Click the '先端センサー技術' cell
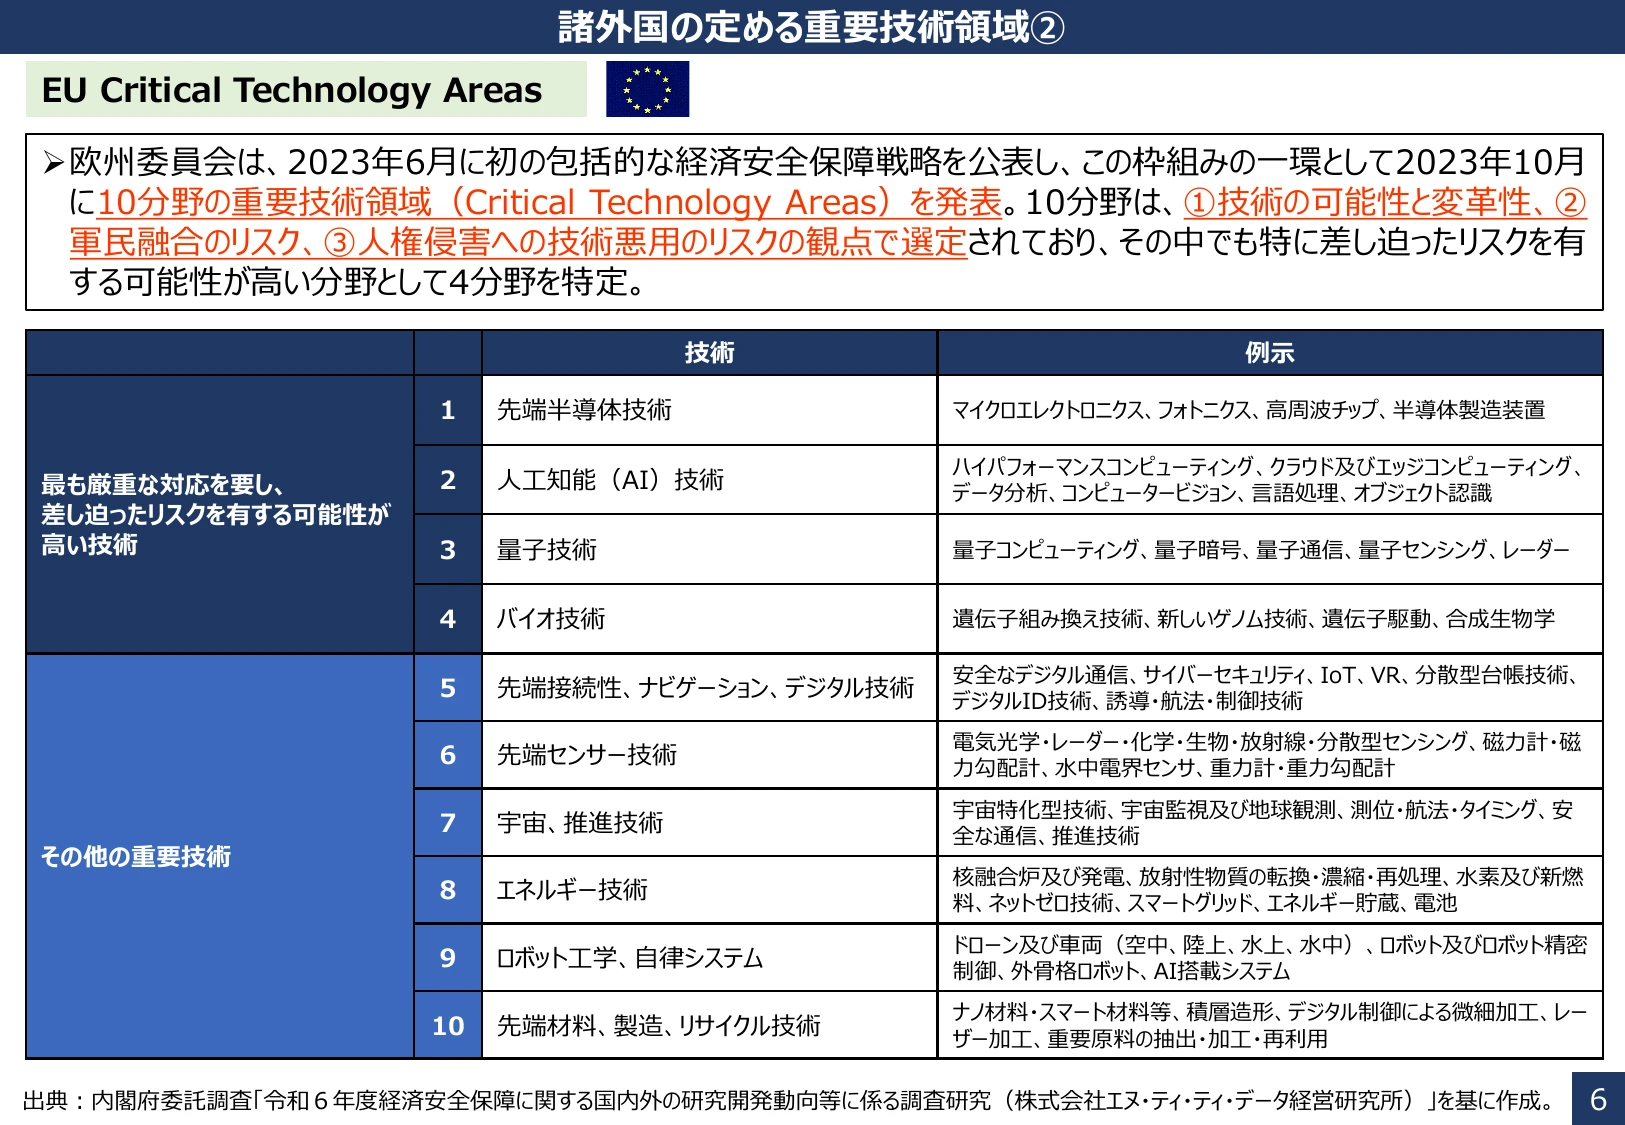 coord(709,755)
